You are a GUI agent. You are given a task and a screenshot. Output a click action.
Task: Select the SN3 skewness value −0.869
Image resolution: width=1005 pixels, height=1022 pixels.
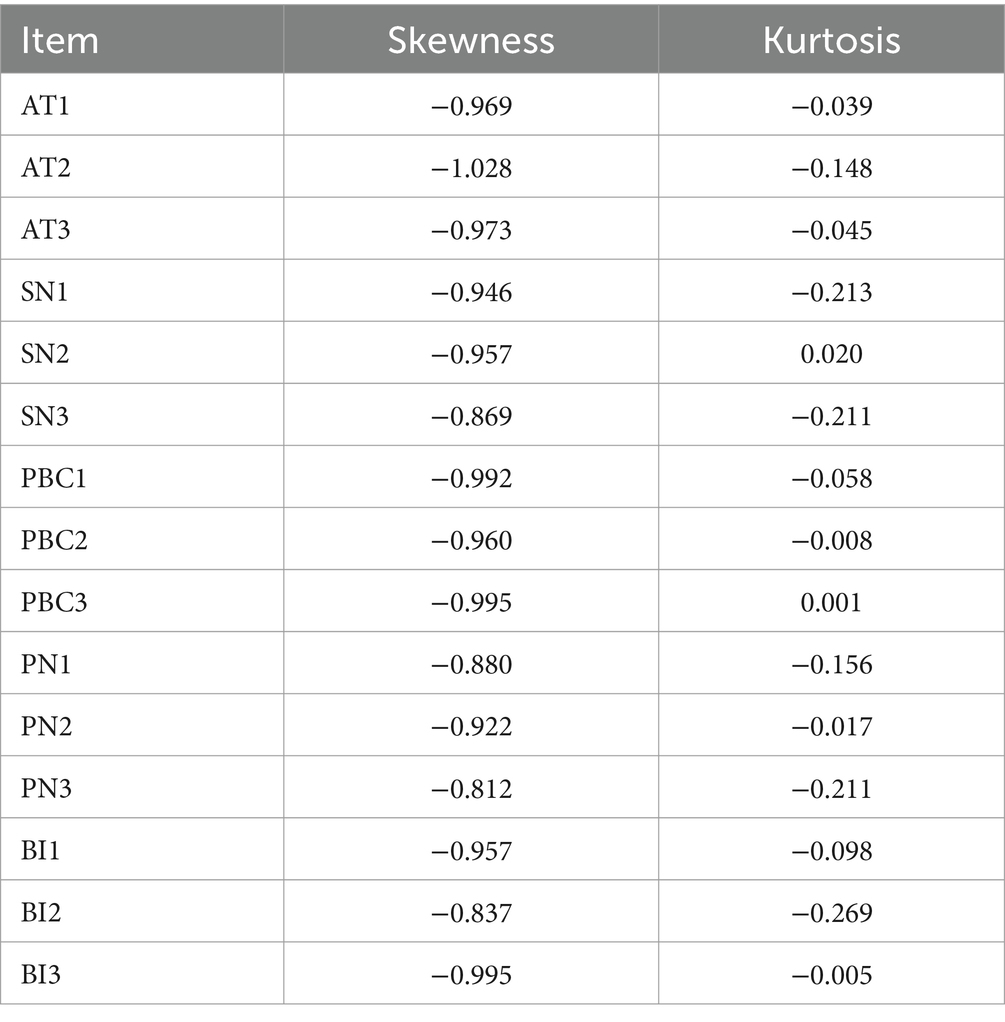(471, 416)
